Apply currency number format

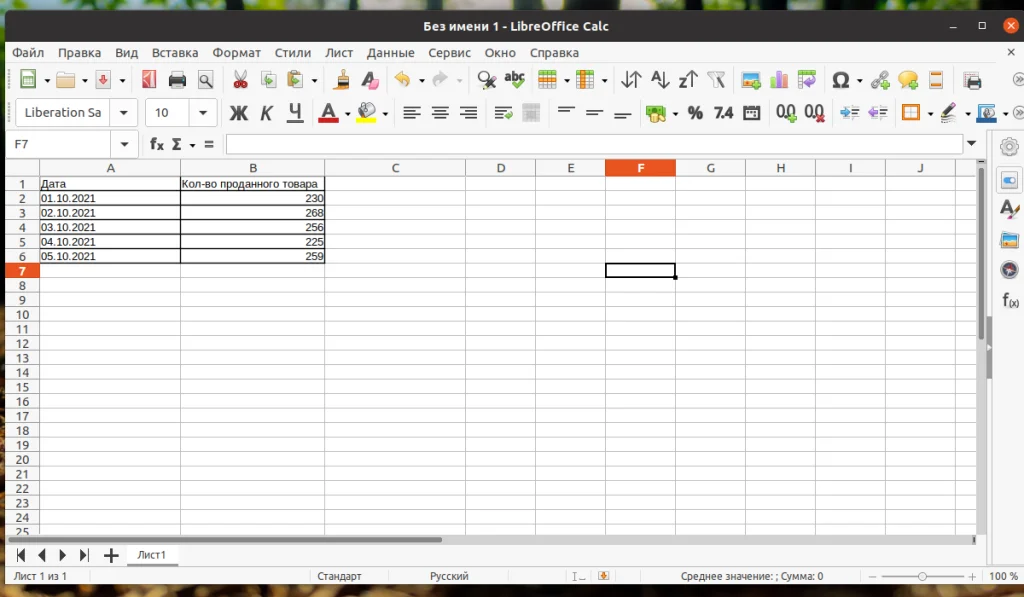(x=656, y=113)
